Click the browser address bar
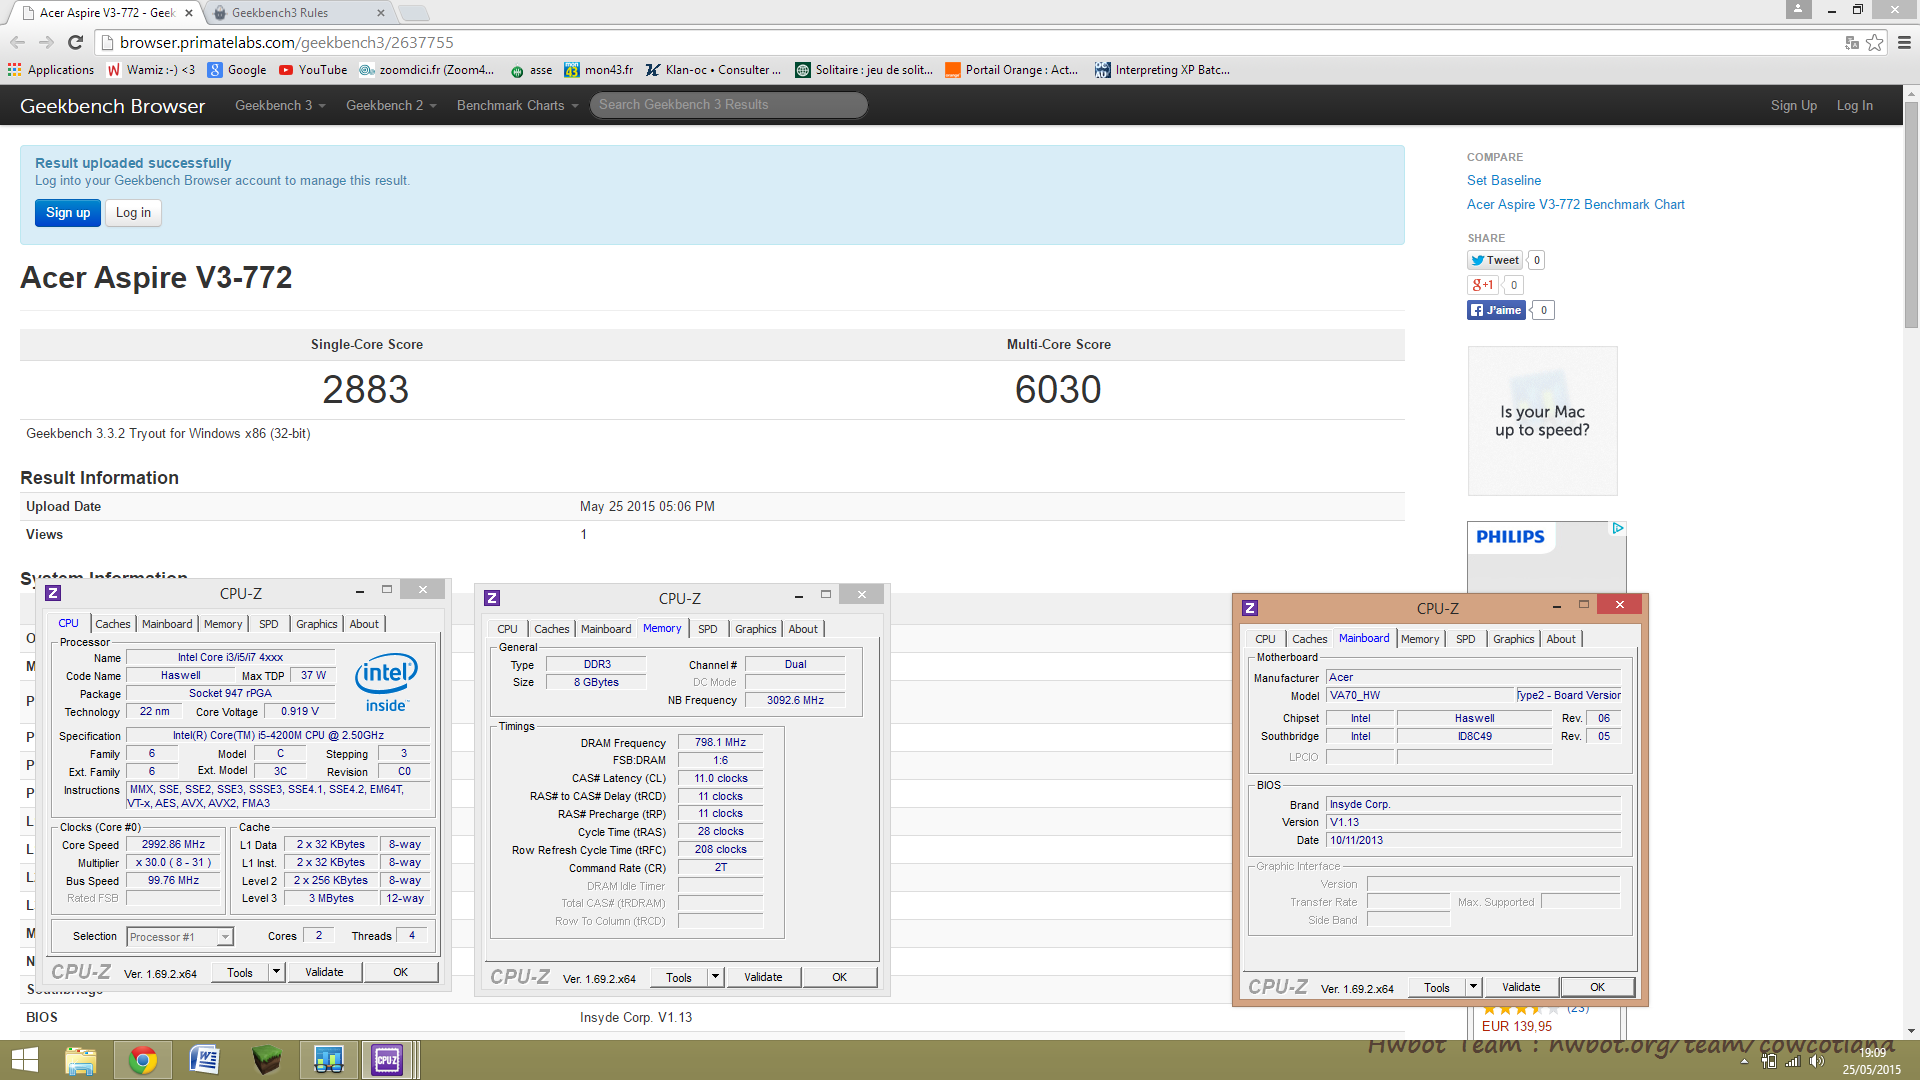This screenshot has height=1080, width=1920. pos(970,42)
